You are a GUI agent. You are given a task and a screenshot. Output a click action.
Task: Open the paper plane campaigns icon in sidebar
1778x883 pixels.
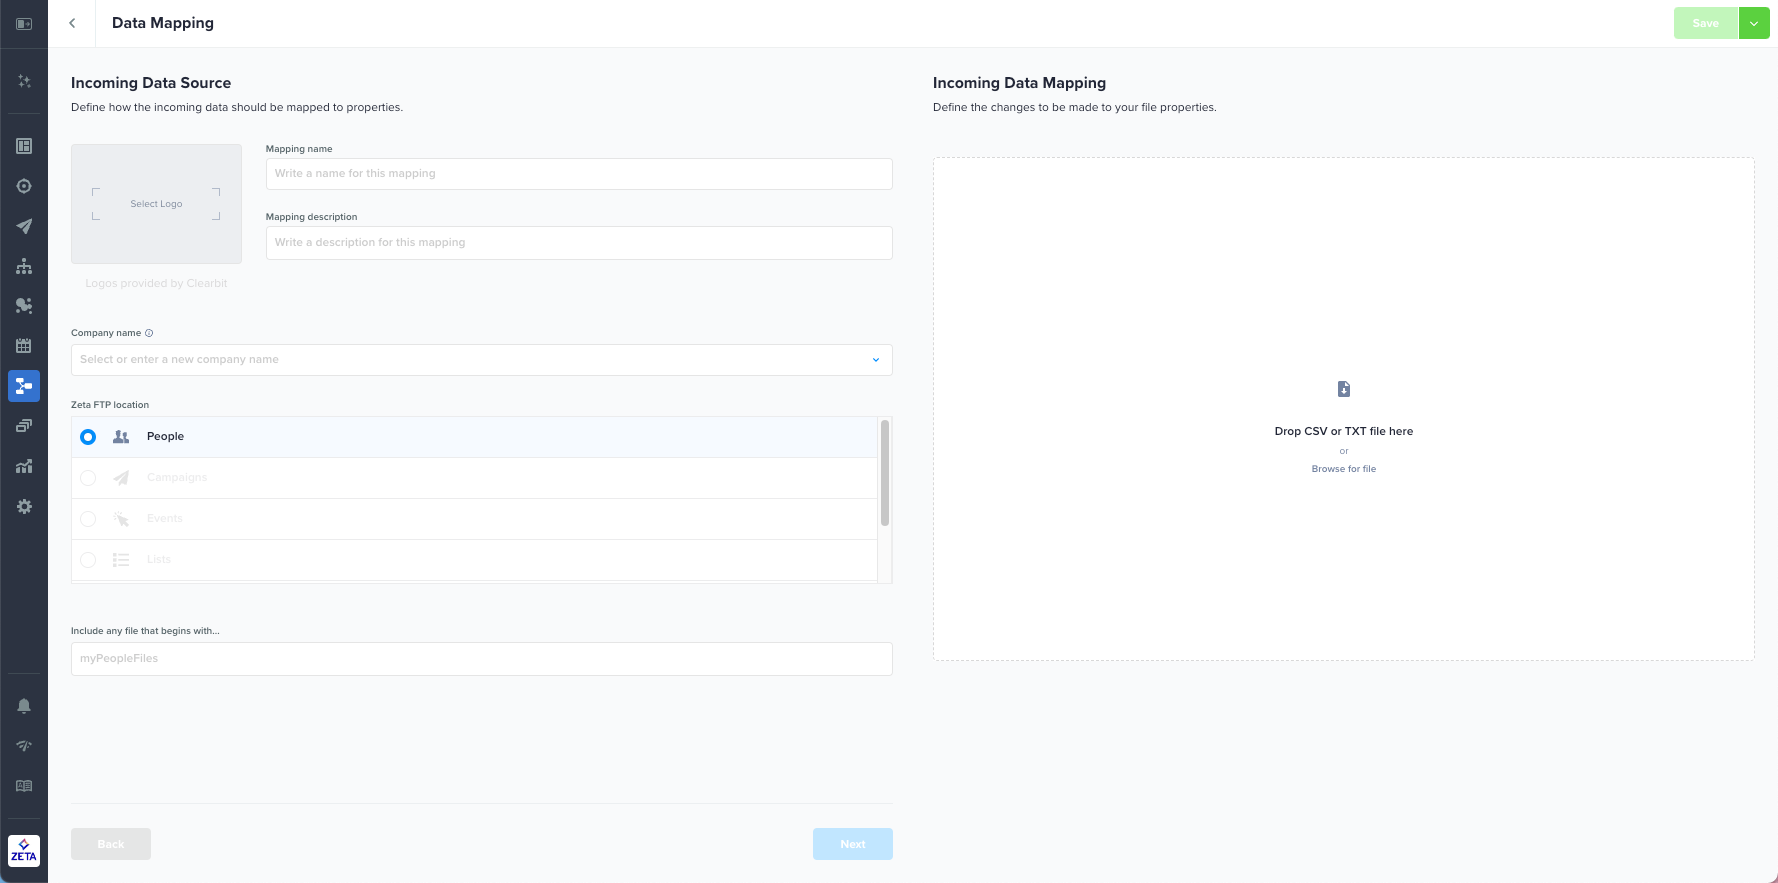[x=24, y=226]
